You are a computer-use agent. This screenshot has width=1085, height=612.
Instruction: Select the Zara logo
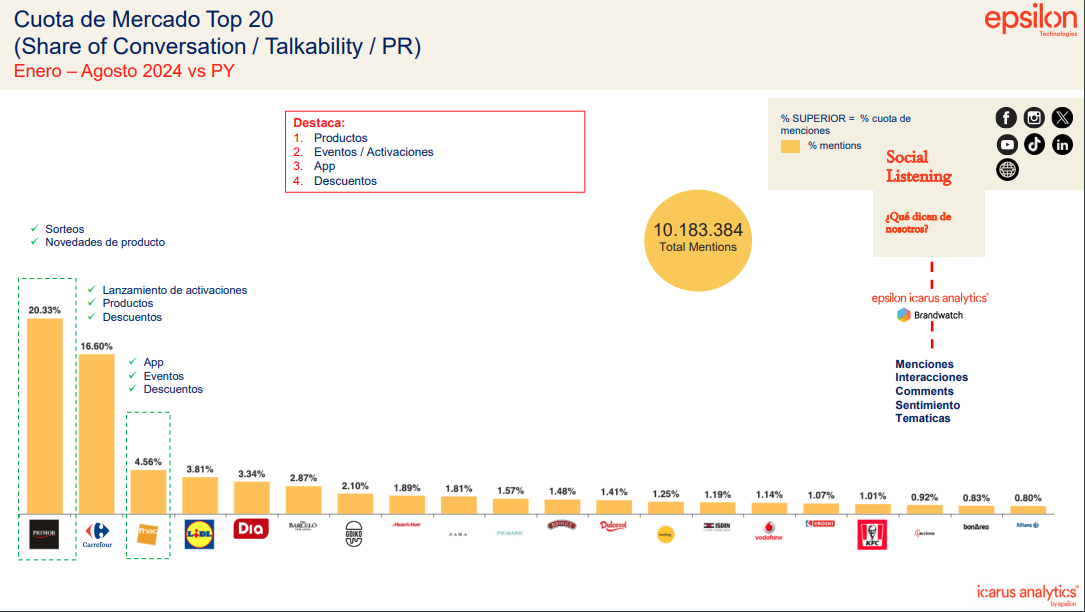point(457,534)
